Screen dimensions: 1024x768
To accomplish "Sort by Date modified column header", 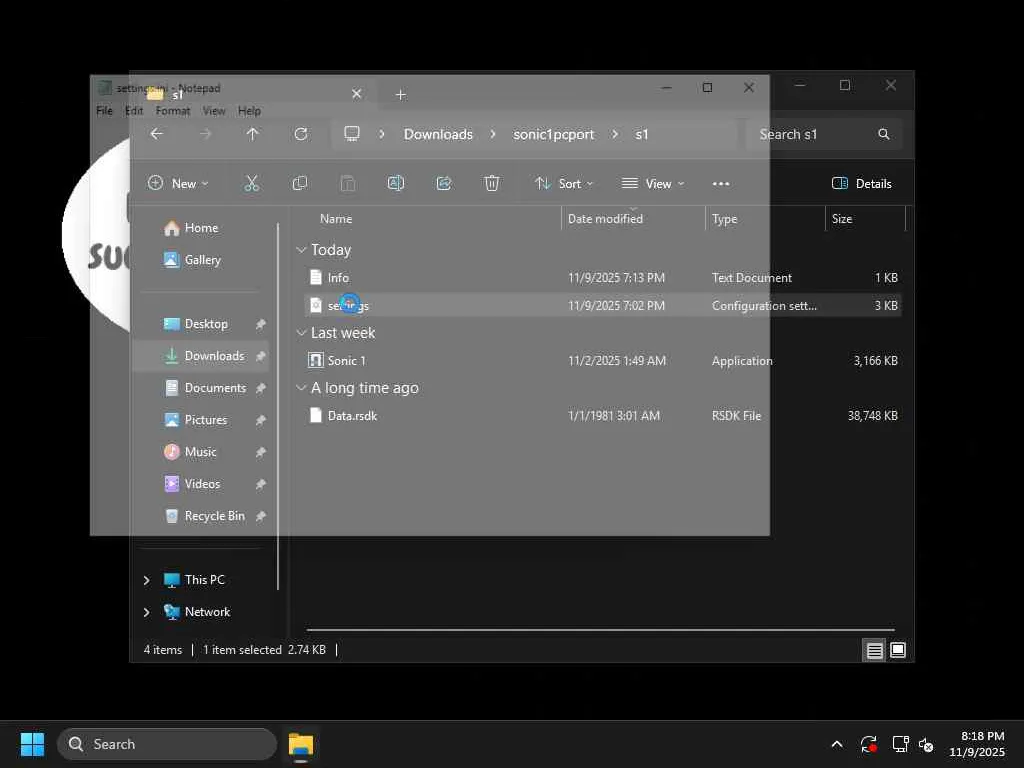I will 605,219.
